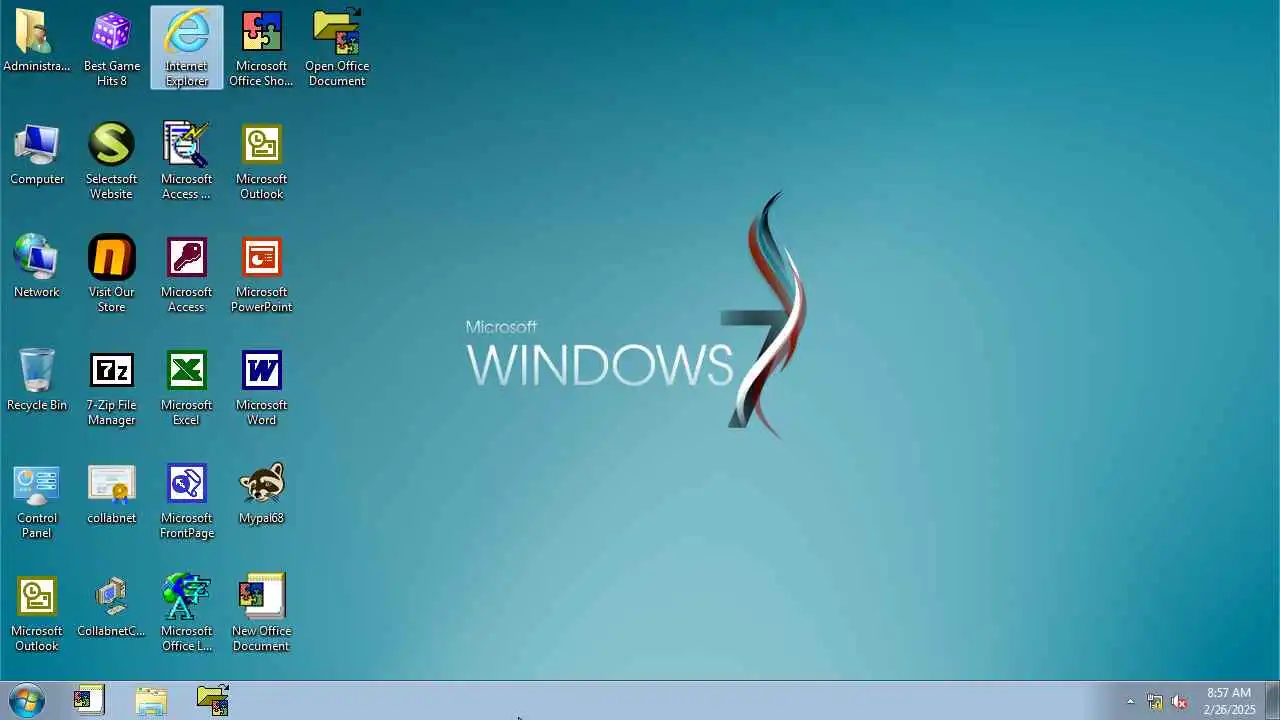The height and width of the screenshot is (720, 1280).
Task: Select Microsoft Office Language Settings icon
Action: tap(186, 612)
